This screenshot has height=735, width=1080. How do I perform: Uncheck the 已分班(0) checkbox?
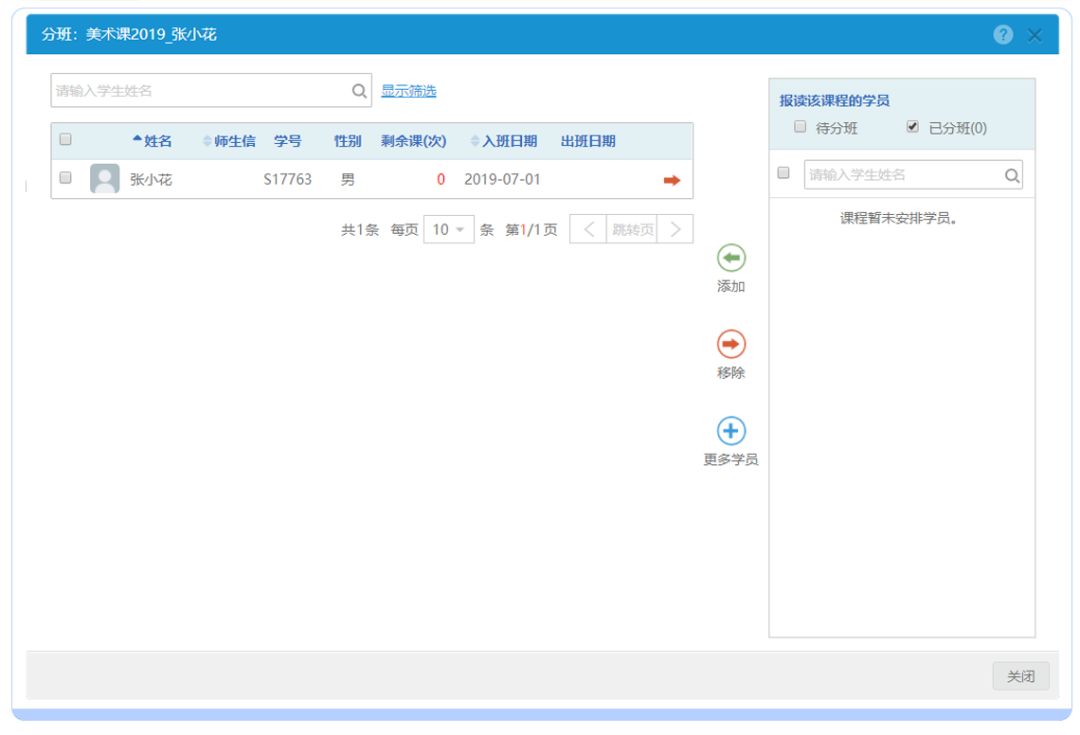click(x=912, y=127)
